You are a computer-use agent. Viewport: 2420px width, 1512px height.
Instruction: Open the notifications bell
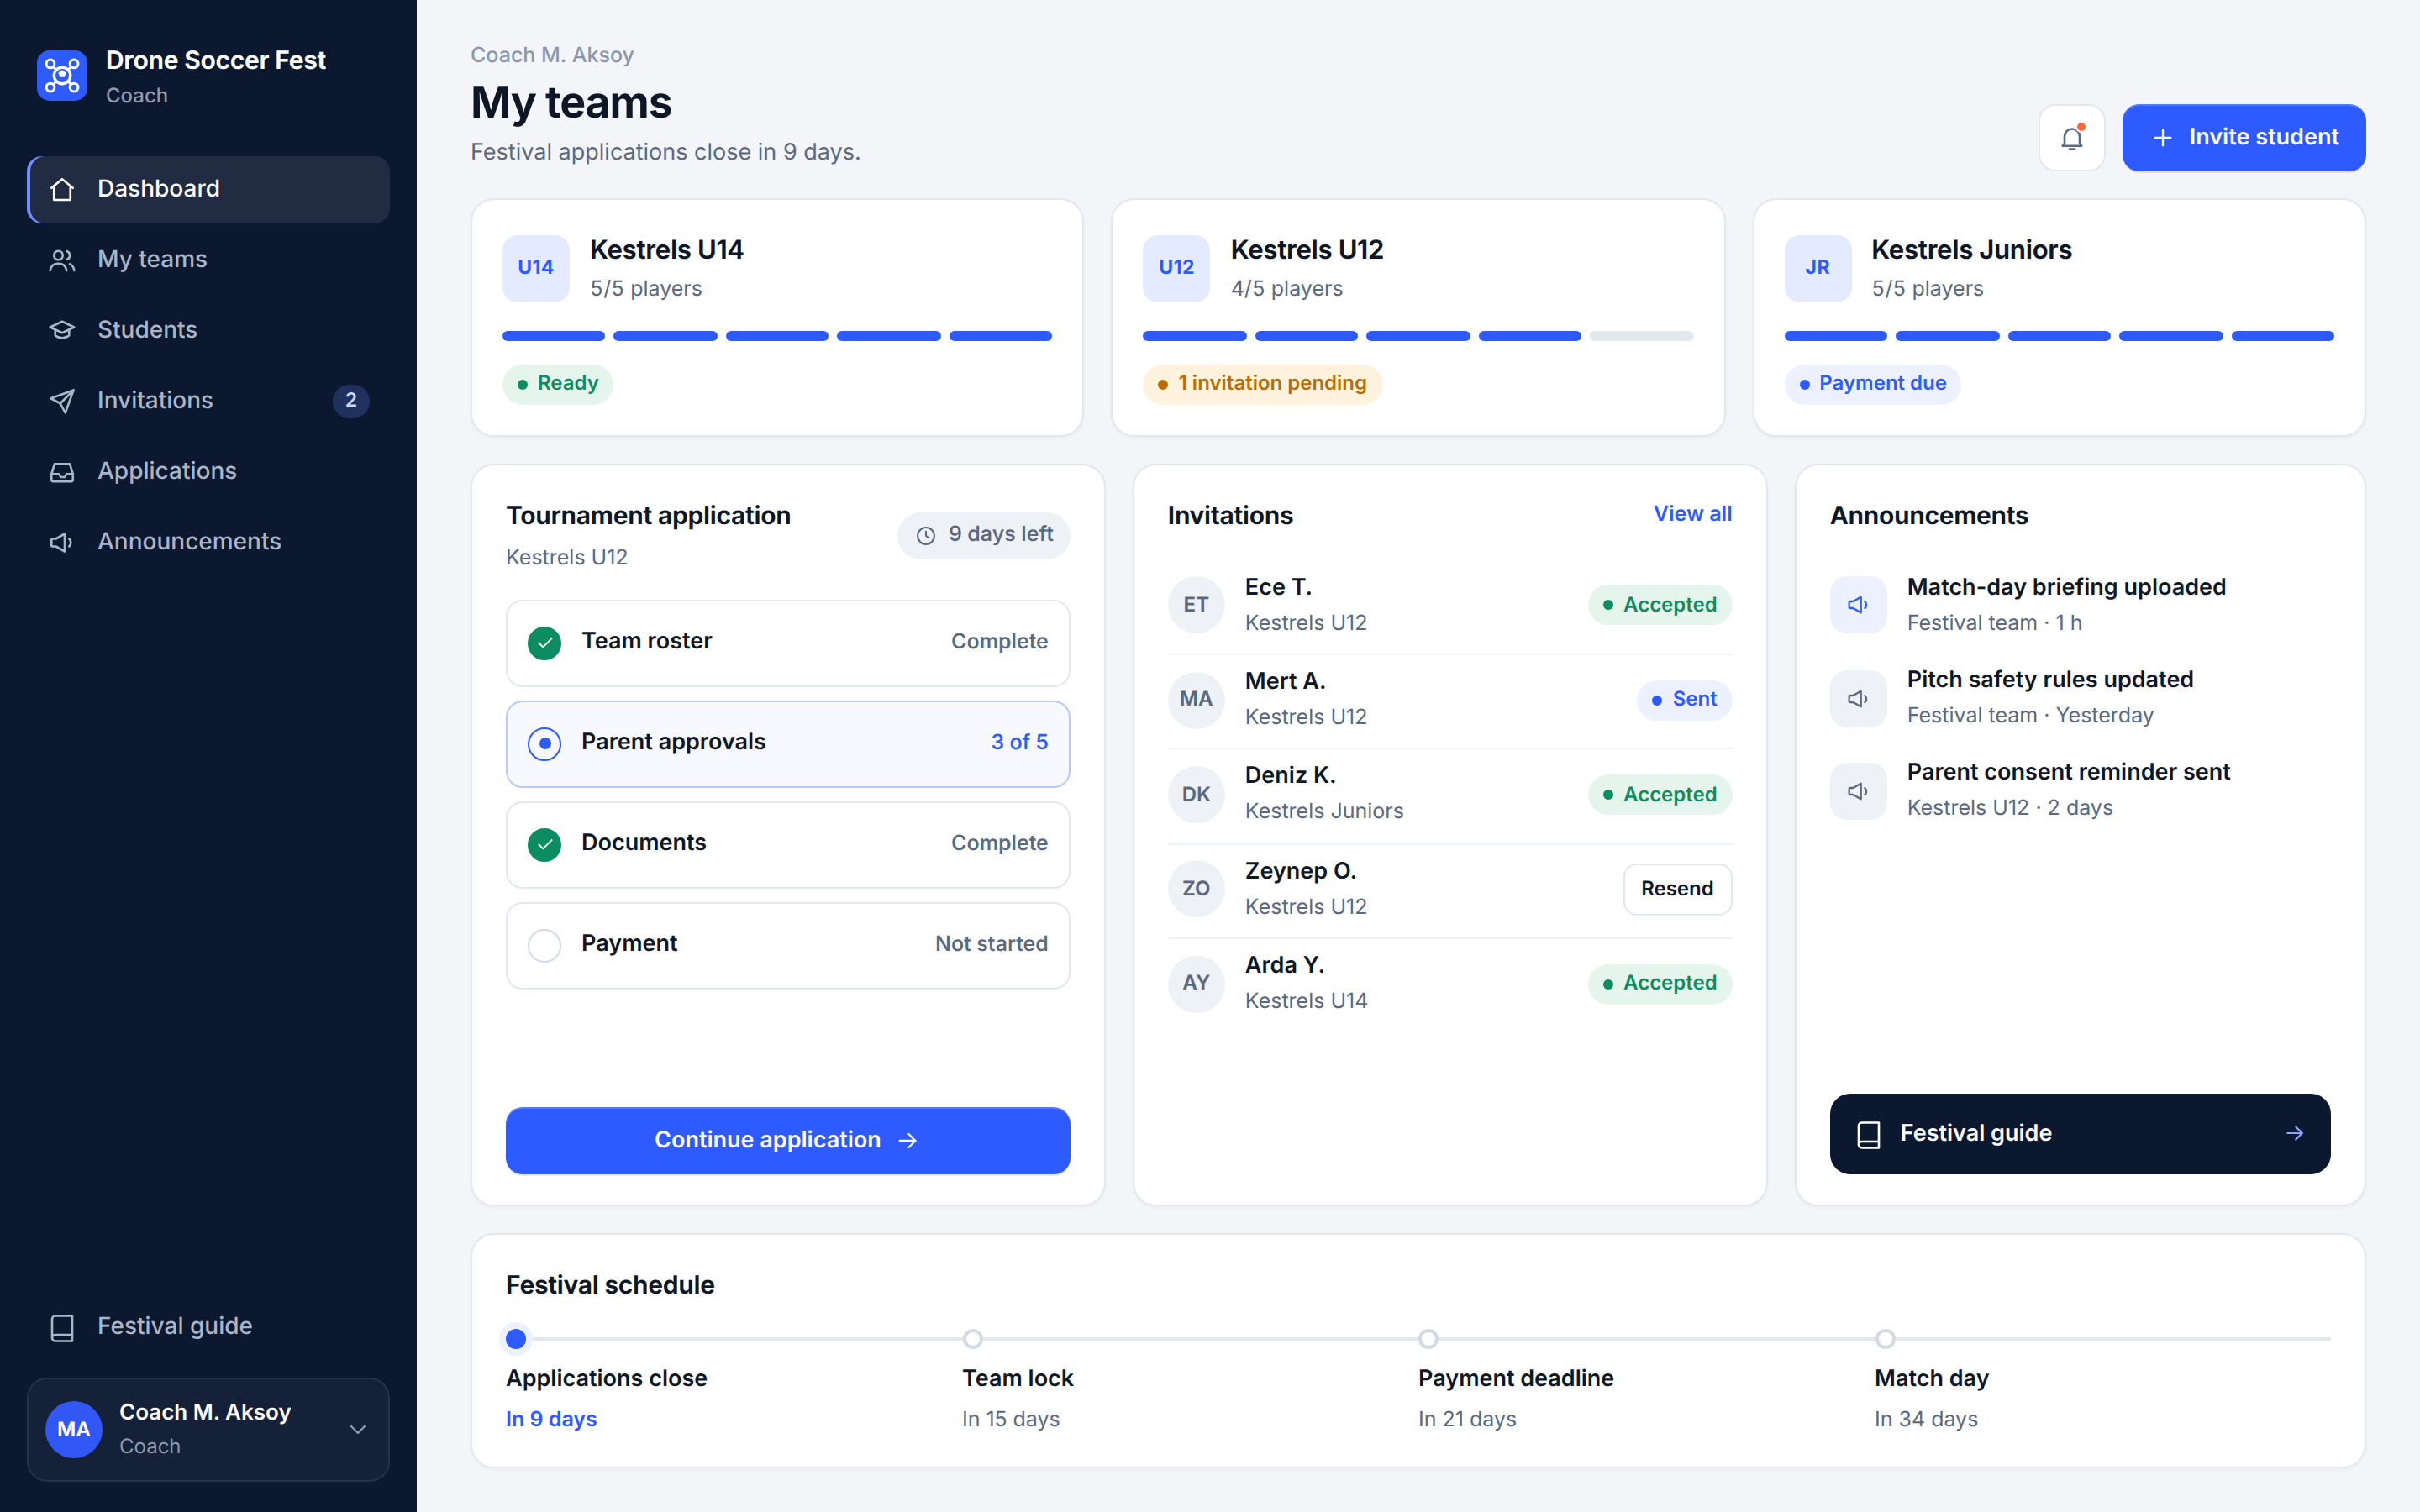click(2071, 138)
